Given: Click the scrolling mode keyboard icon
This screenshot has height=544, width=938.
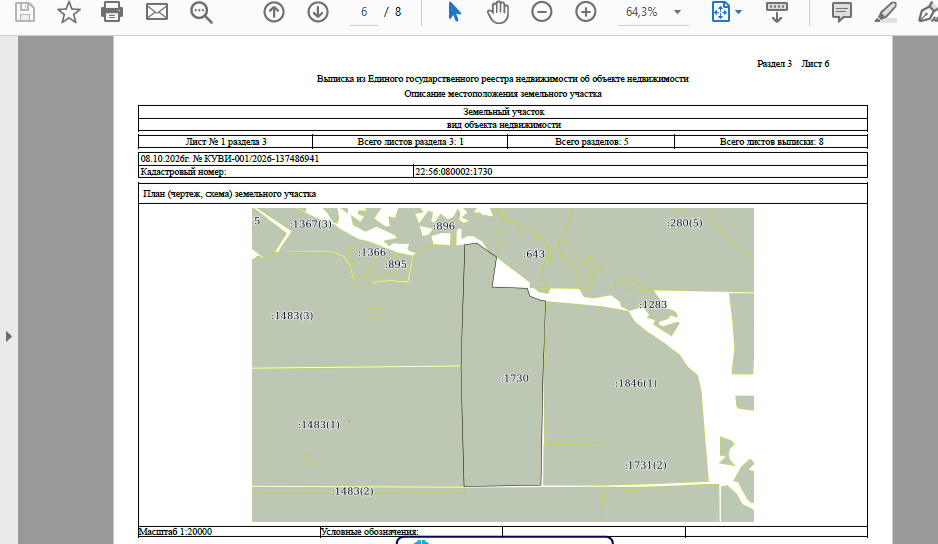Looking at the screenshot, I should click(776, 12).
